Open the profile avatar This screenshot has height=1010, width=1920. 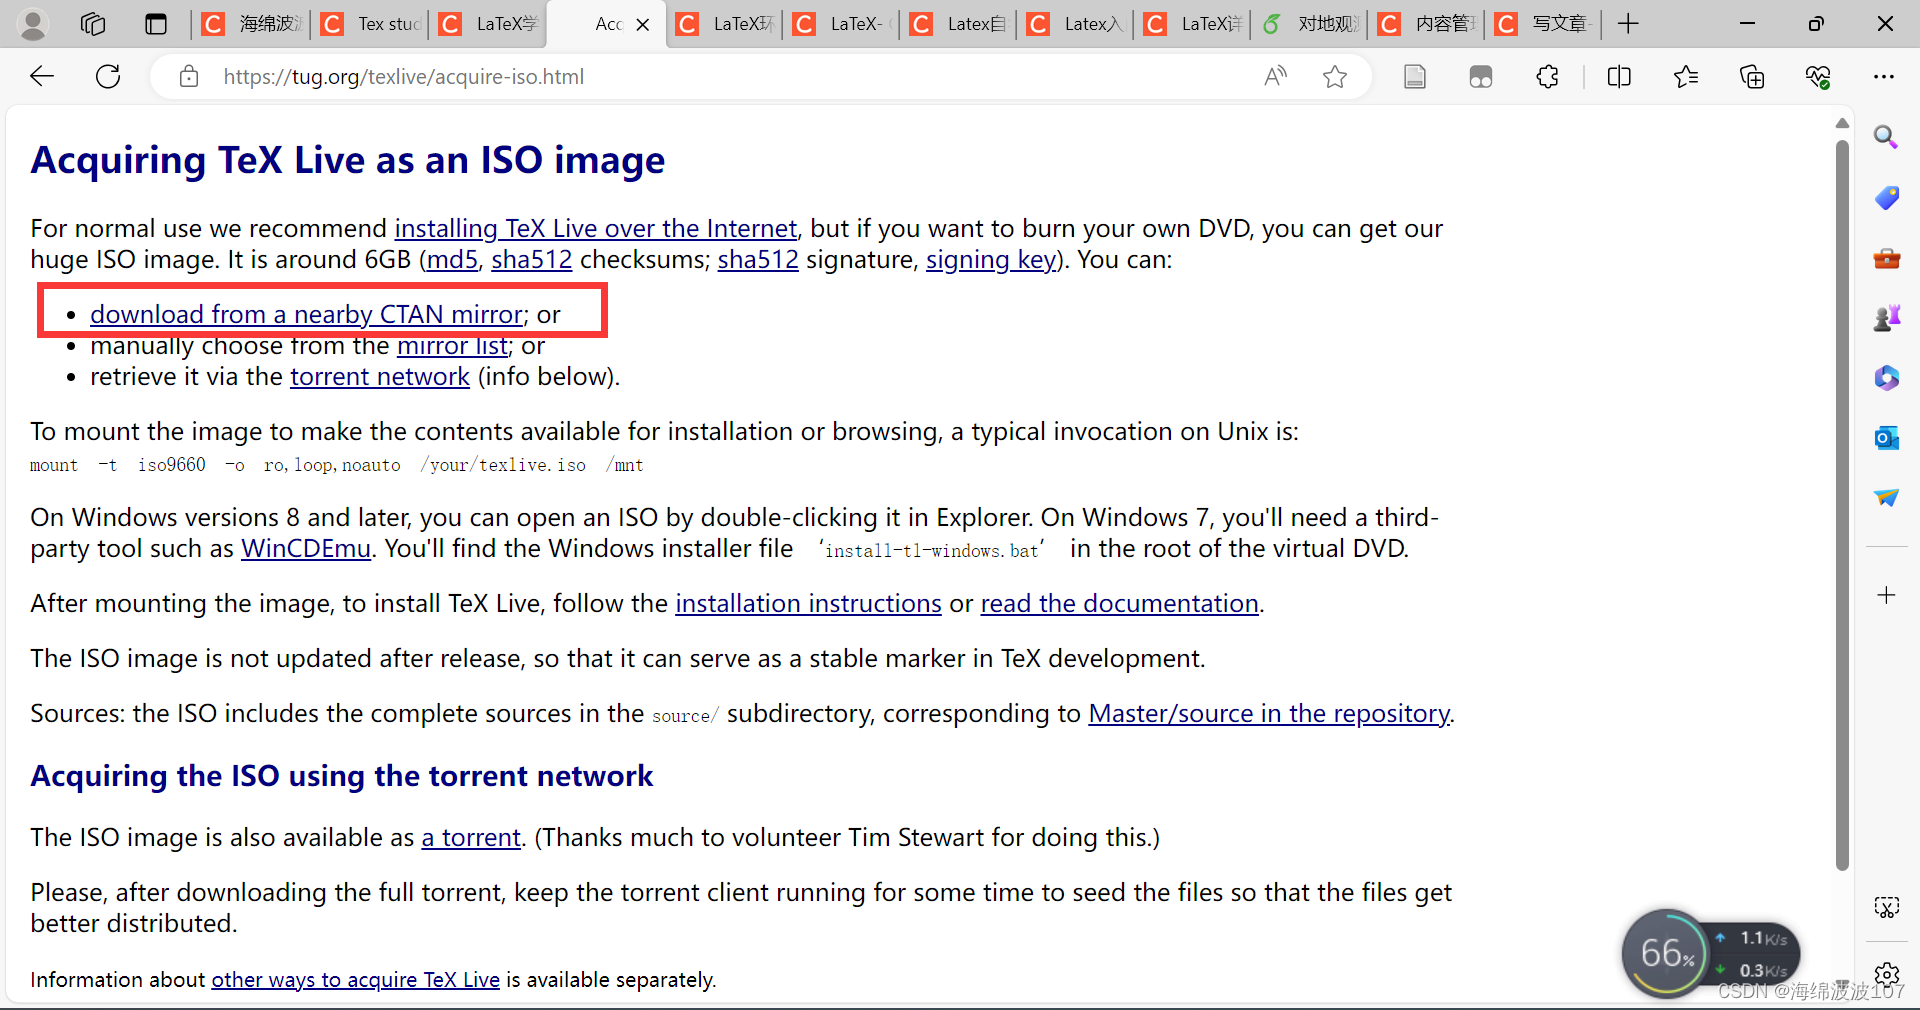pos(33,24)
